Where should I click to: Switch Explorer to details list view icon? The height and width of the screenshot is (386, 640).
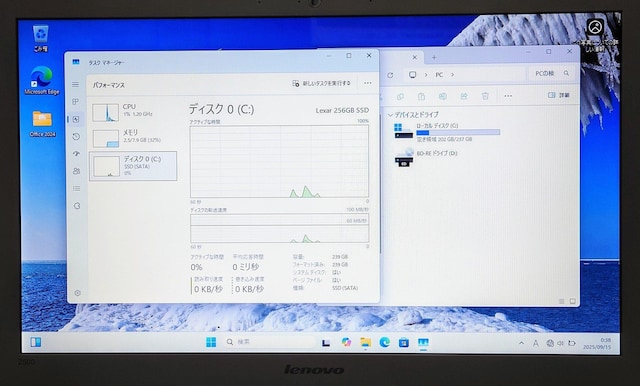point(561,302)
